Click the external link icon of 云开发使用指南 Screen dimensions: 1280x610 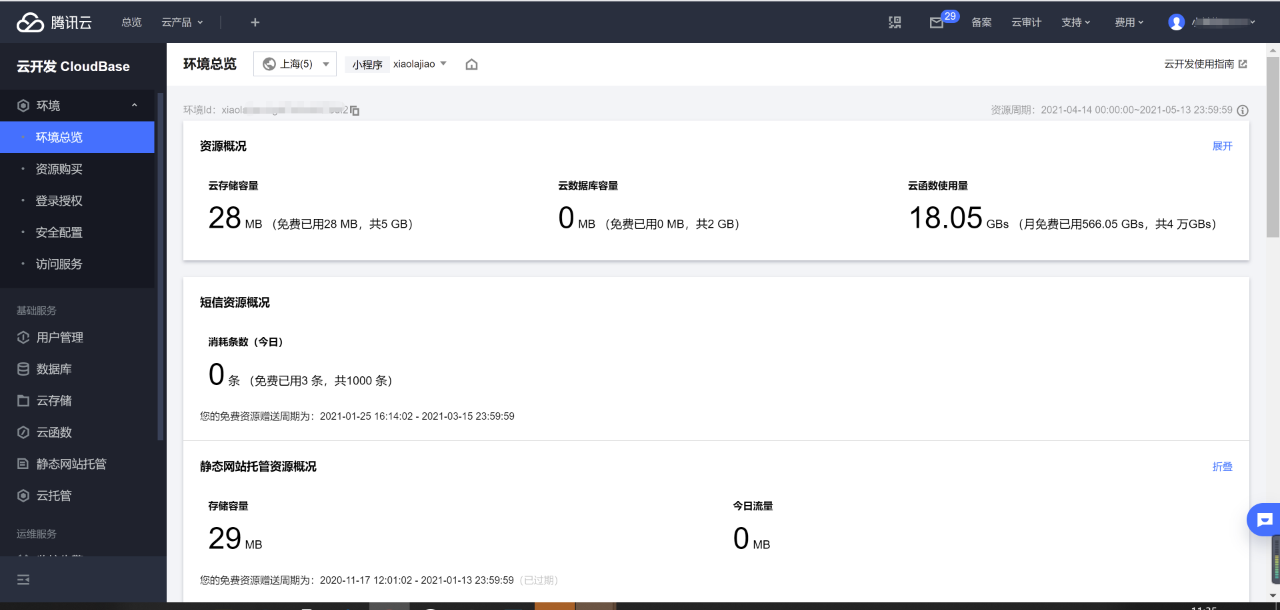click(x=1243, y=64)
